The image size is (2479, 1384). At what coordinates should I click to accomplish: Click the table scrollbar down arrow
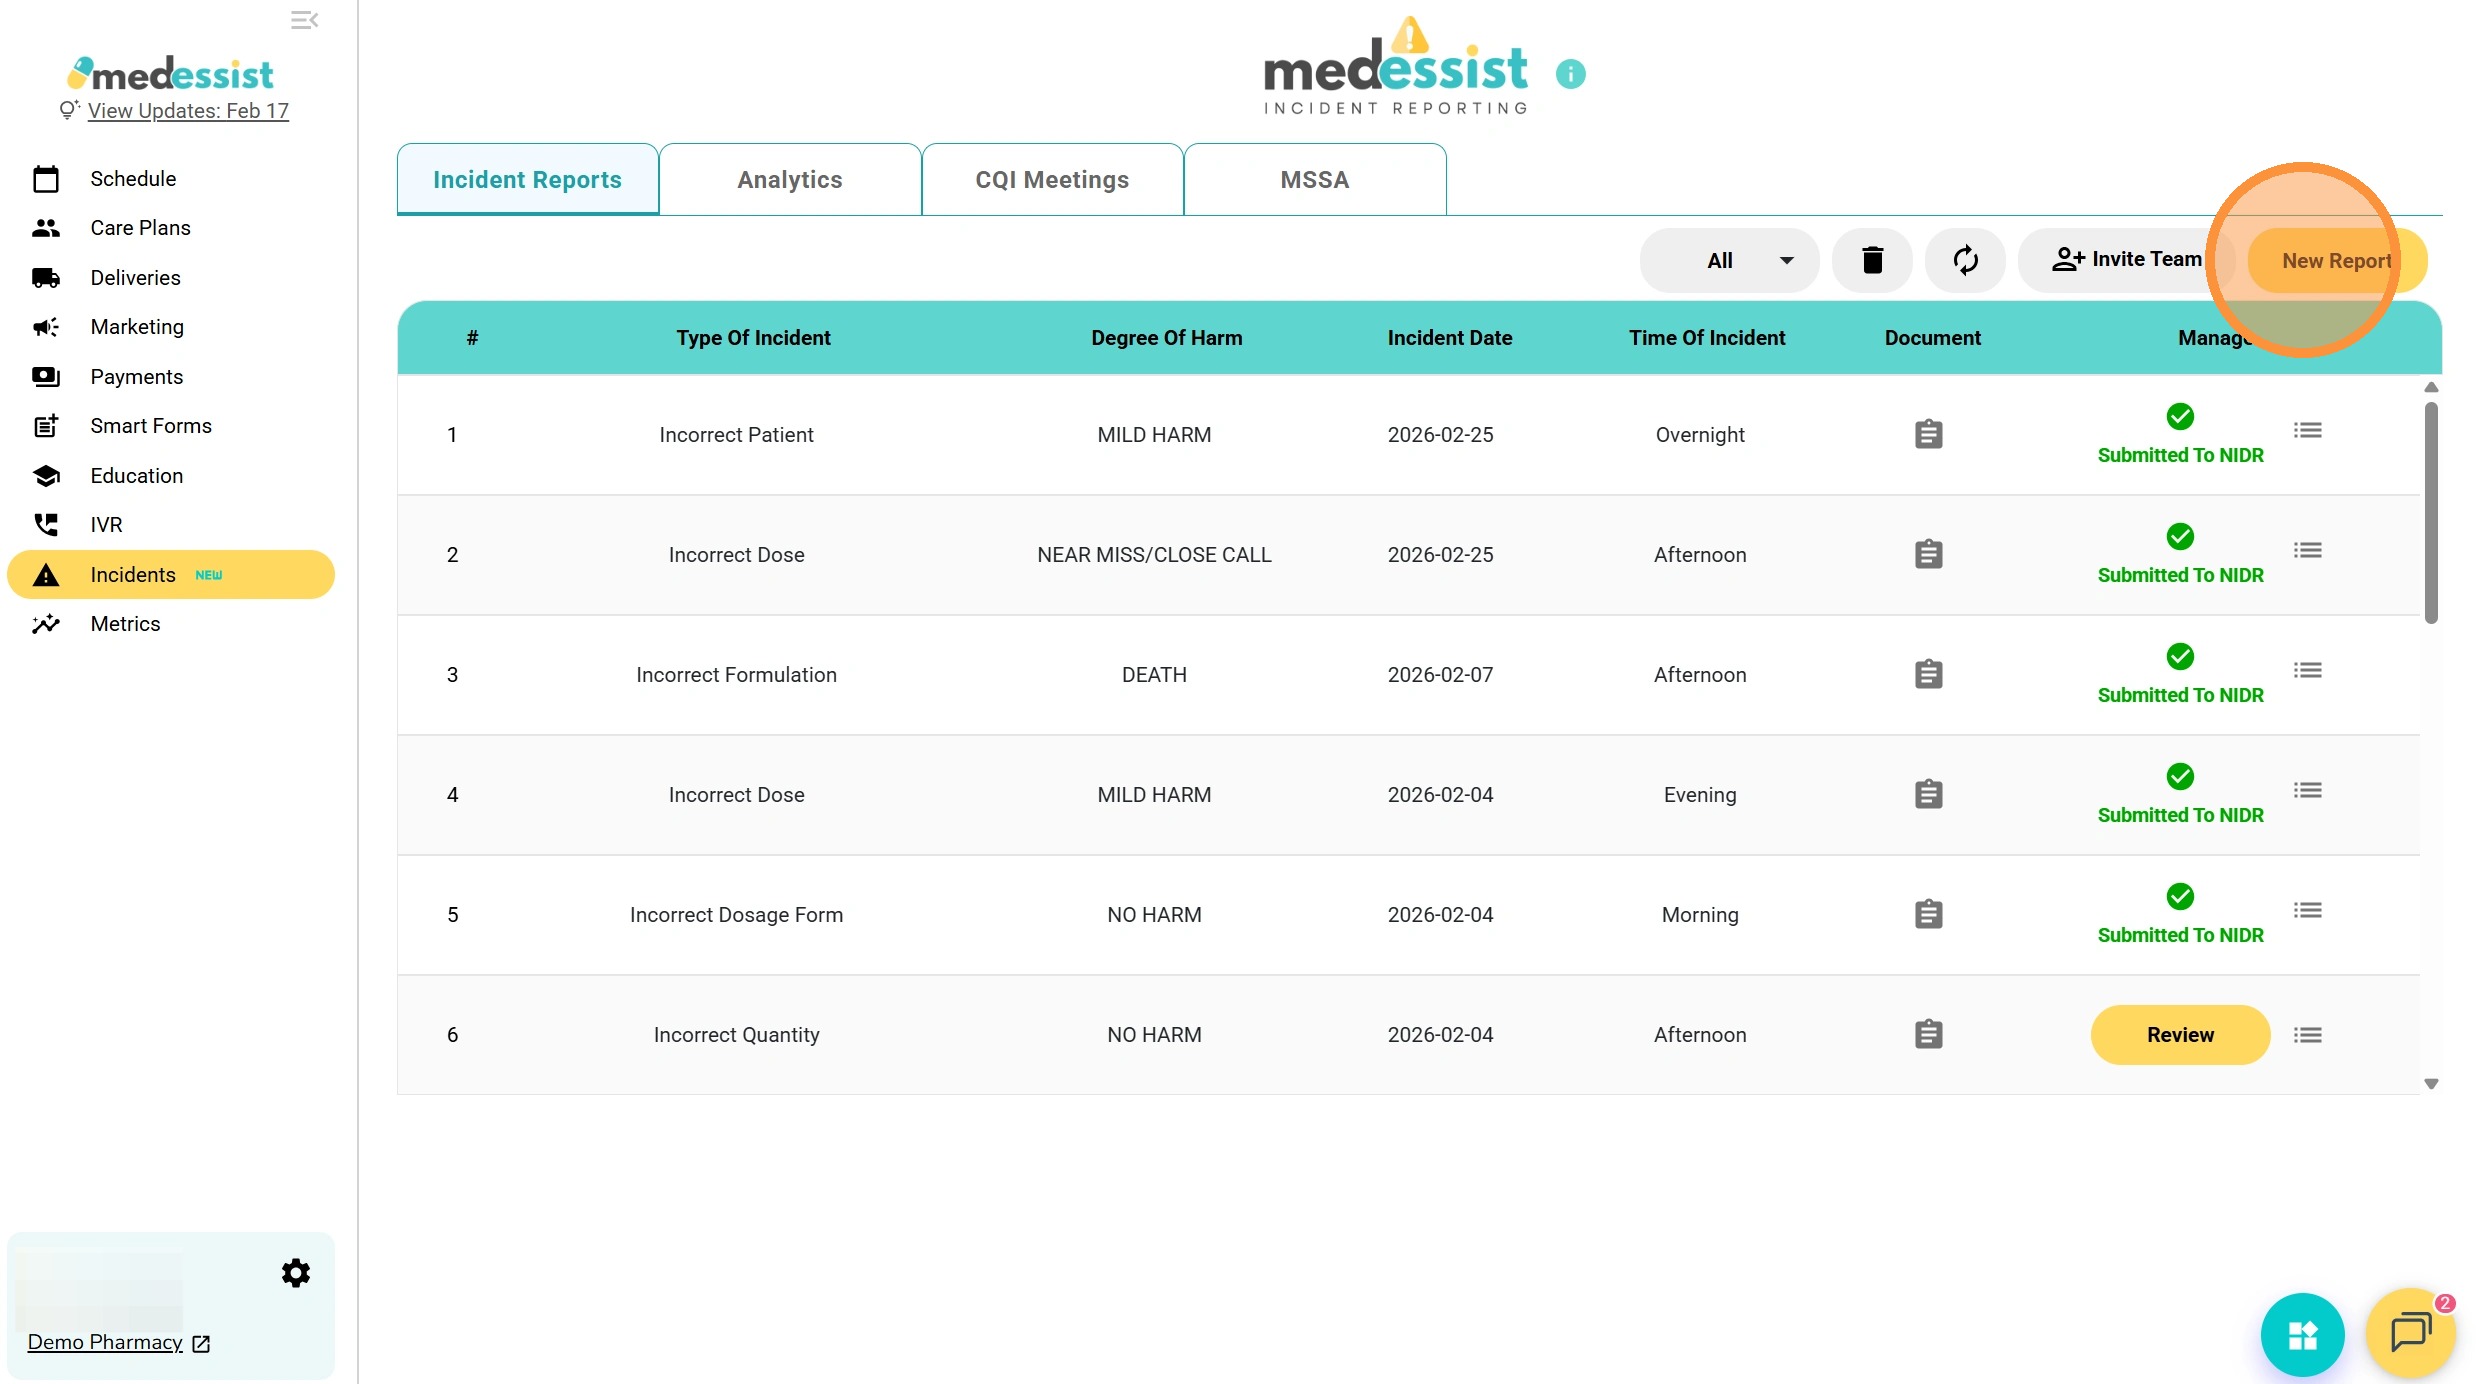click(x=2431, y=1084)
